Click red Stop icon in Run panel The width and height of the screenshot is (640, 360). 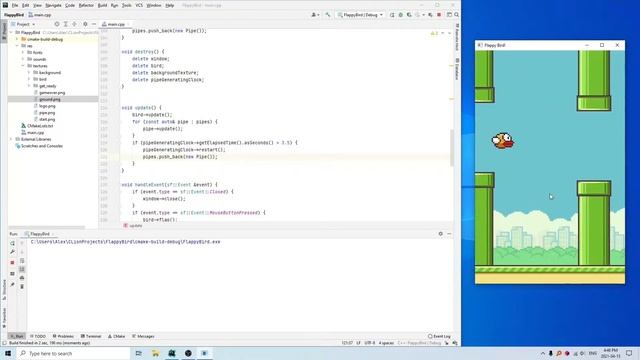pyautogui.click(x=12, y=262)
